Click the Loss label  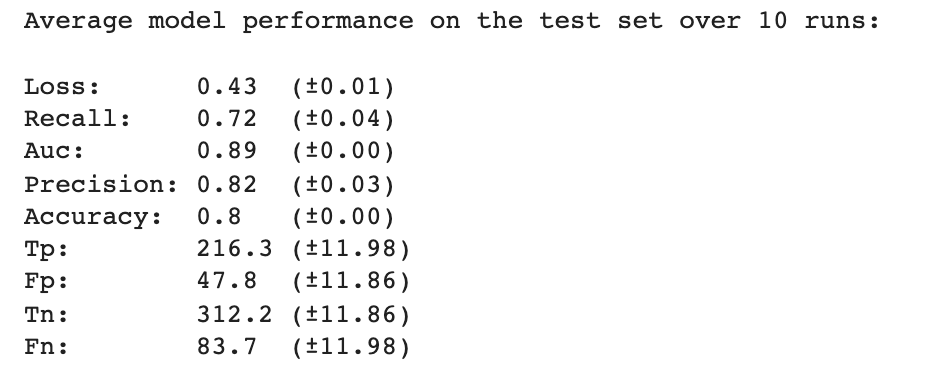[x=62, y=87]
